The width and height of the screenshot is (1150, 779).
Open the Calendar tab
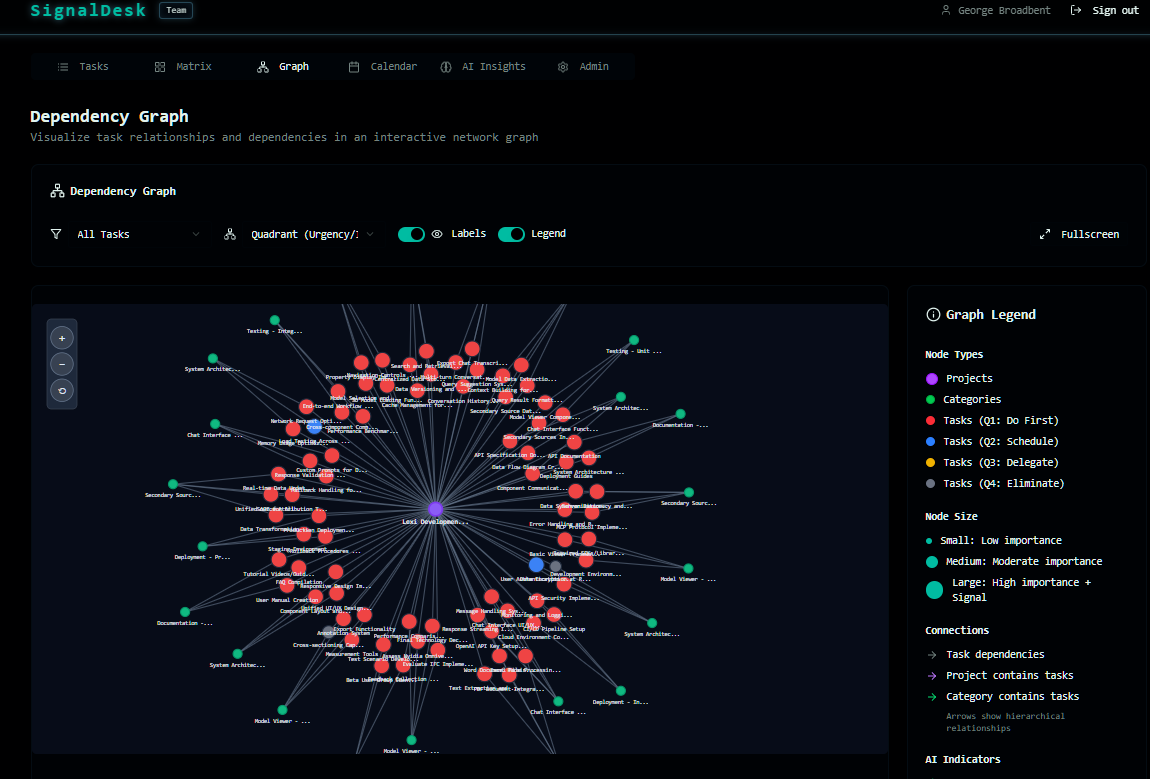click(x=383, y=67)
